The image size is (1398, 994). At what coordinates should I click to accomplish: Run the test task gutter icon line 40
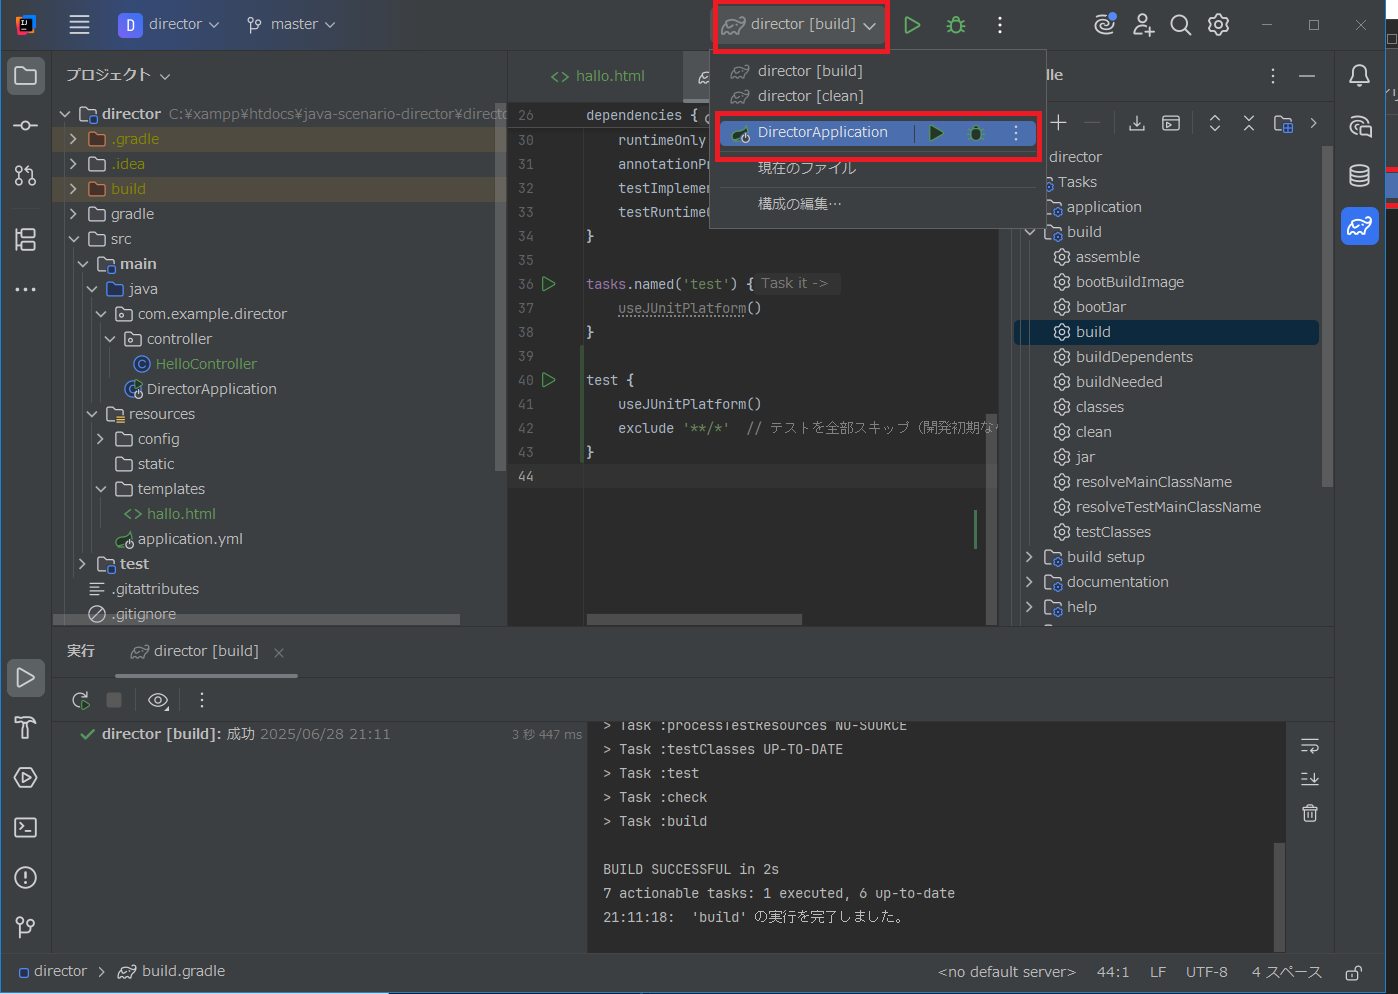point(548,380)
